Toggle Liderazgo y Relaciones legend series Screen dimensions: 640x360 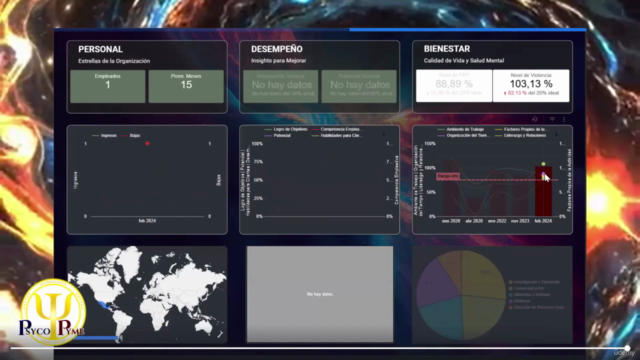(x=520, y=136)
